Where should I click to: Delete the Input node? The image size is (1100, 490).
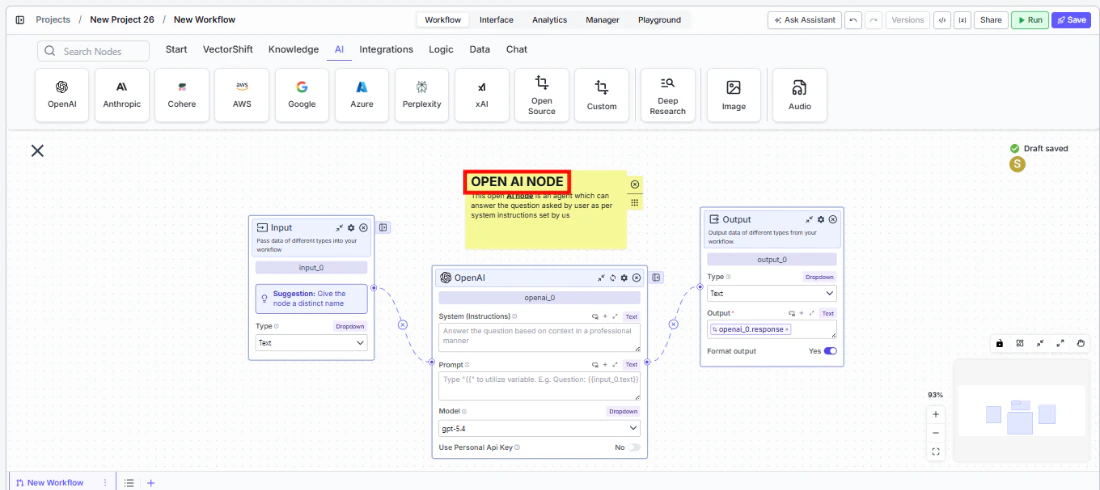pyautogui.click(x=363, y=227)
